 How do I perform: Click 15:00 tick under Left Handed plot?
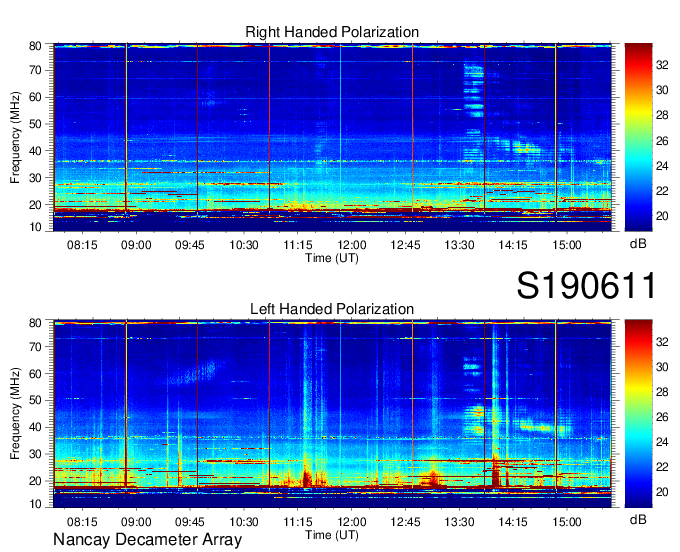point(567,522)
